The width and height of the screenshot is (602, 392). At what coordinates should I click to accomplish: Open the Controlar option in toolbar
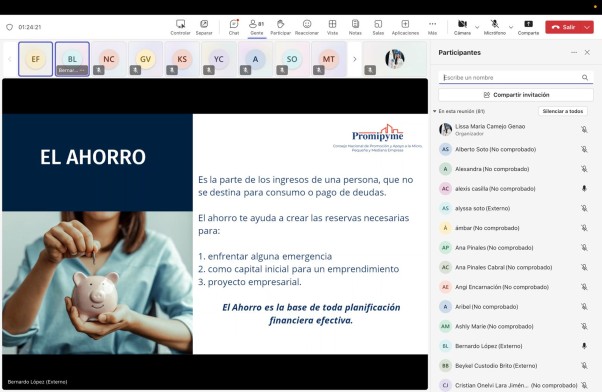point(180,27)
